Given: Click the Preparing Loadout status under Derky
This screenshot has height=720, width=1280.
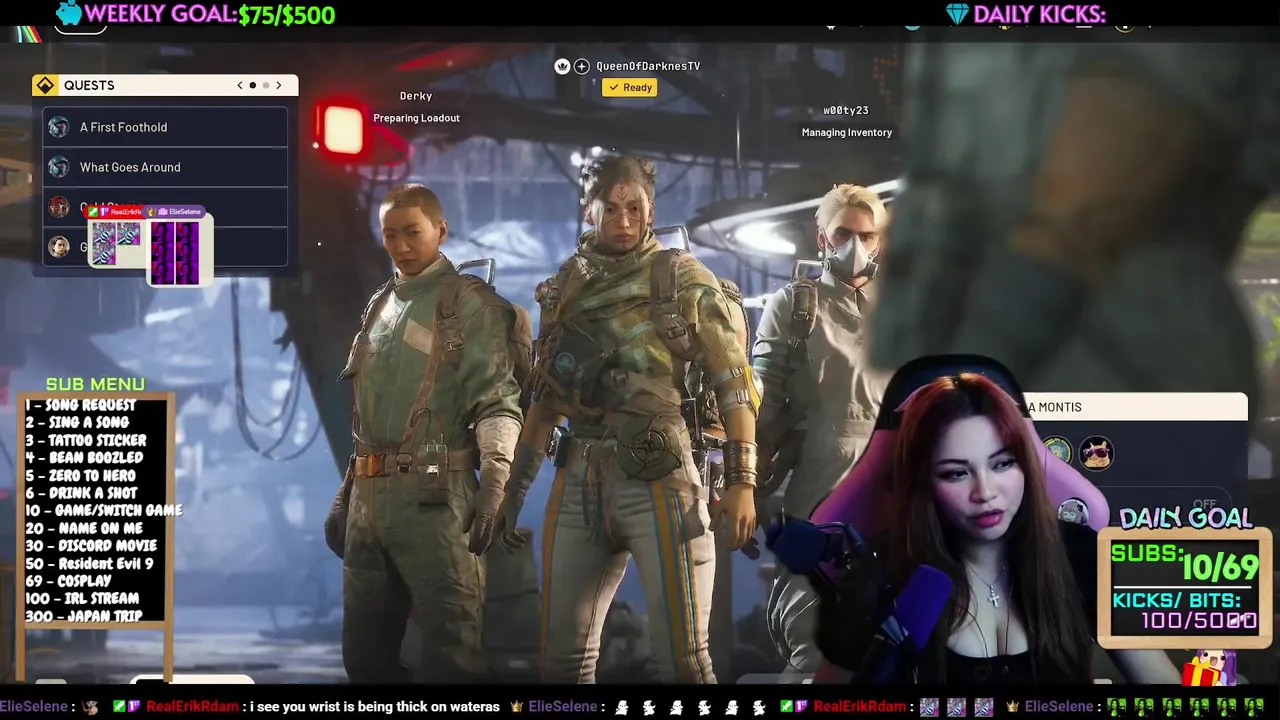Looking at the screenshot, I should pos(416,118).
